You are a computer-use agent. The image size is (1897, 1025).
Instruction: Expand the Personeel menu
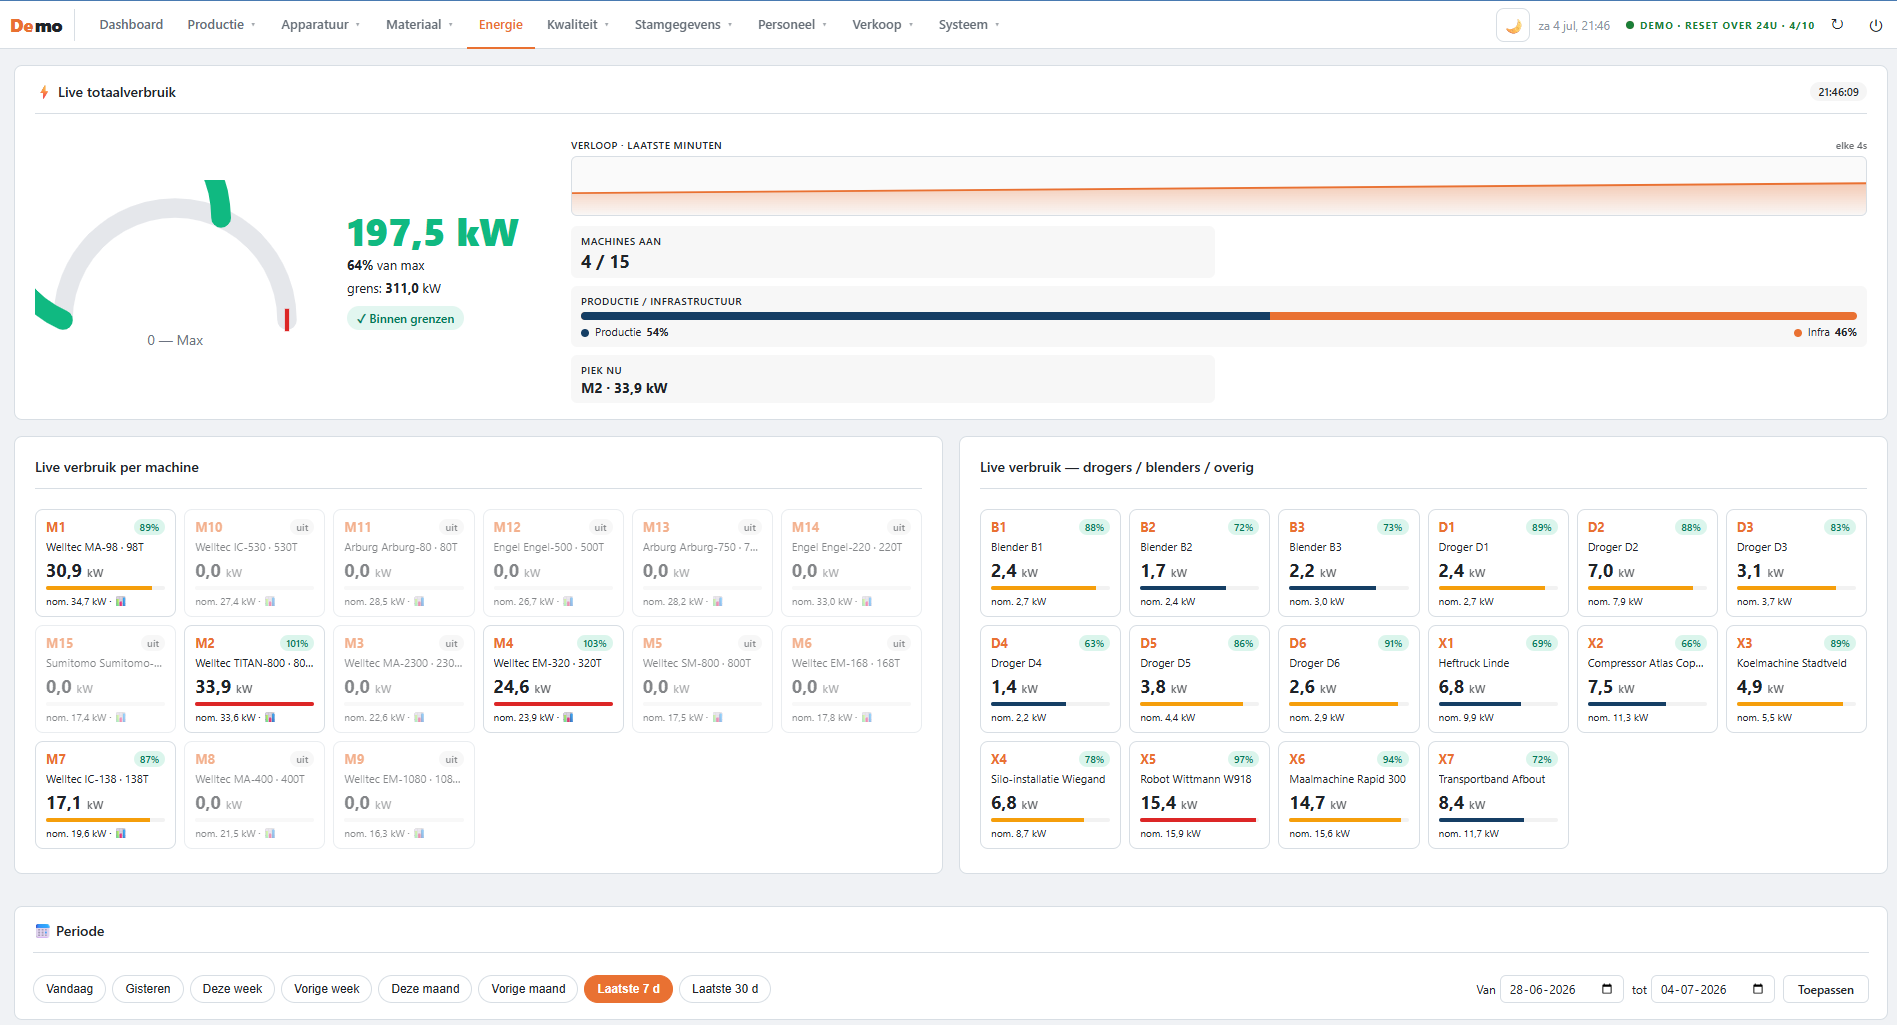click(792, 25)
